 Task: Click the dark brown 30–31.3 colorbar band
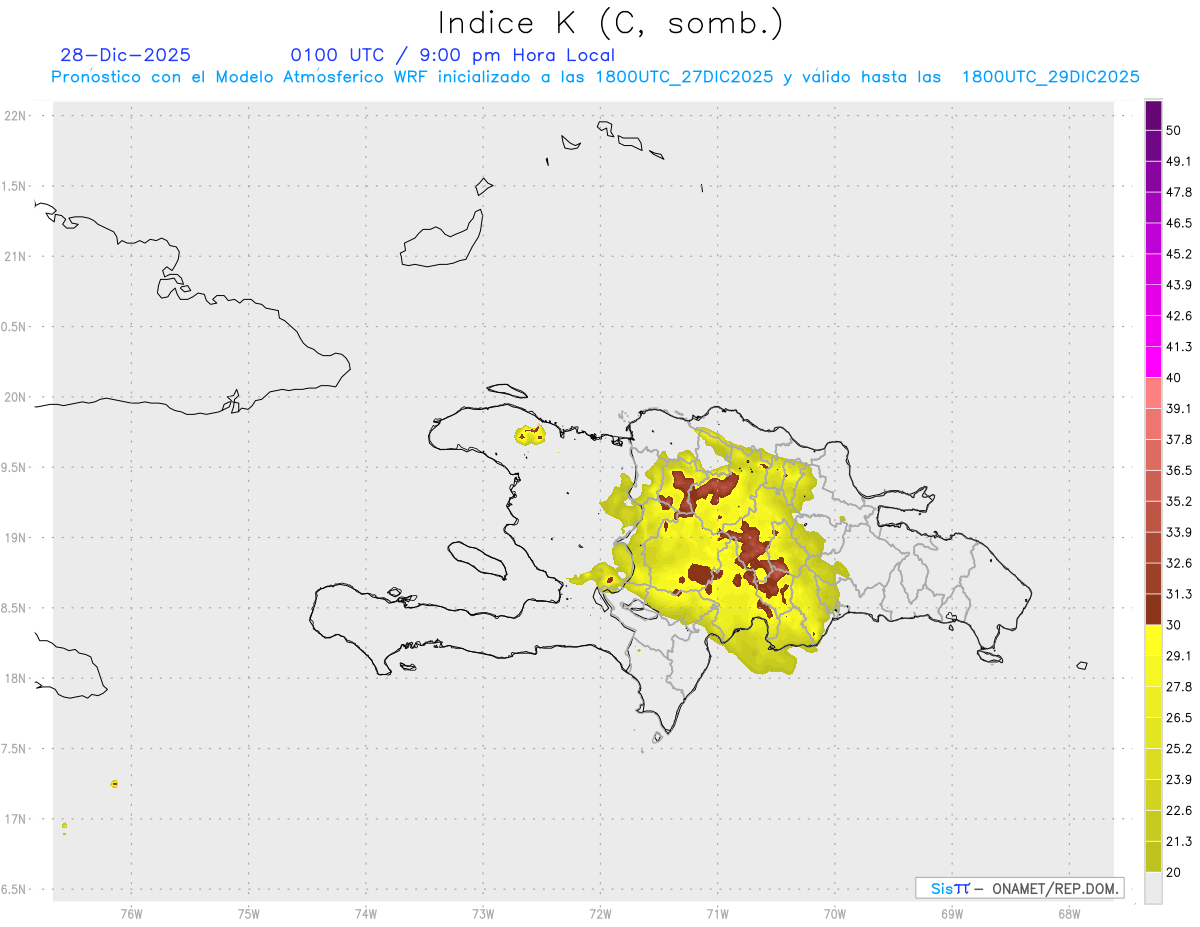(x=1153, y=609)
